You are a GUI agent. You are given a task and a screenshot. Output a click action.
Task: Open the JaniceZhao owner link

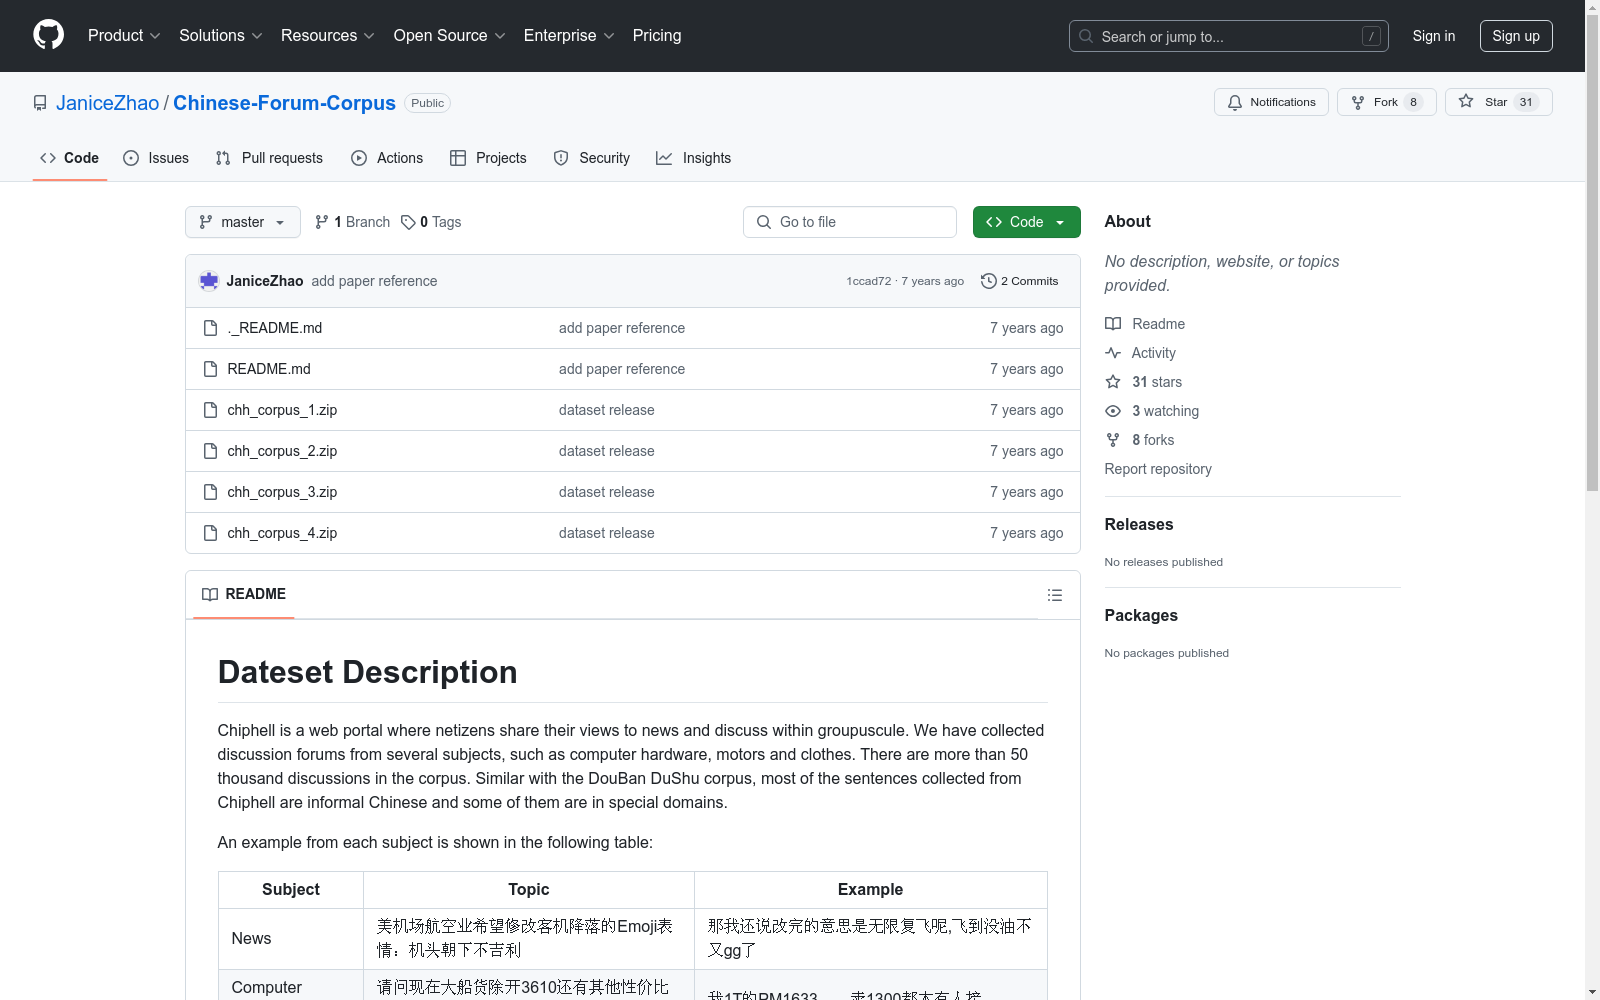click(x=107, y=103)
